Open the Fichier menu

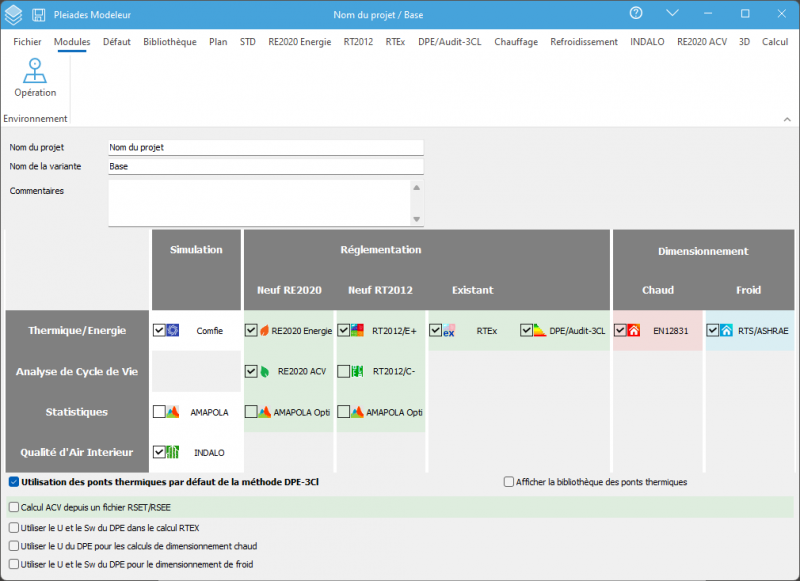pos(27,42)
